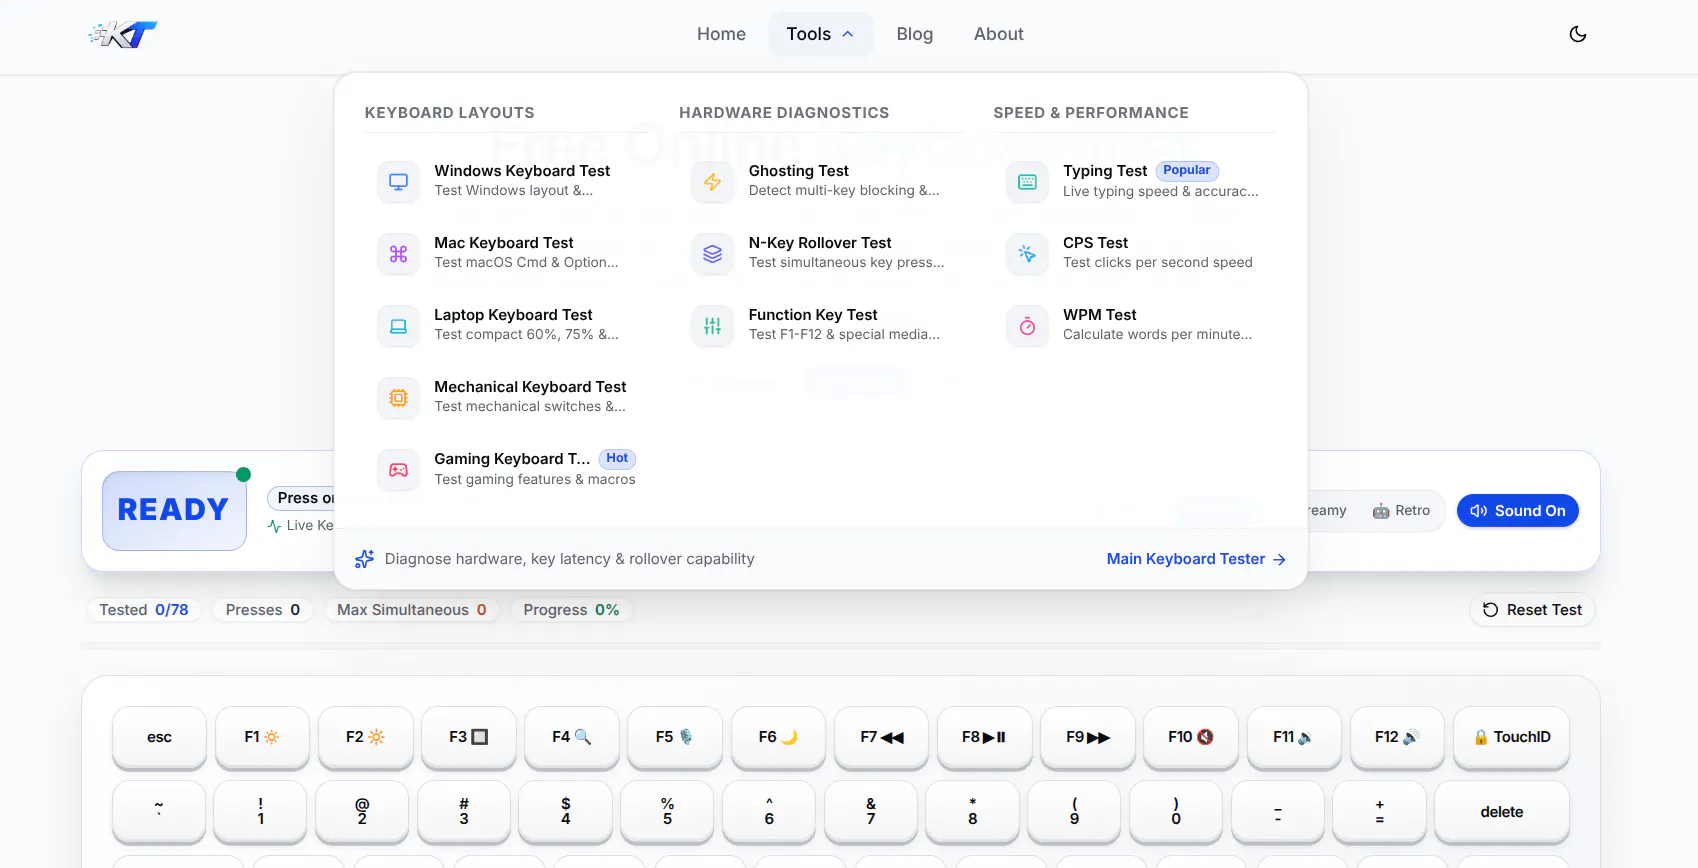Toggle dark mode moon icon
The image size is (1698, 868).
1578,34
